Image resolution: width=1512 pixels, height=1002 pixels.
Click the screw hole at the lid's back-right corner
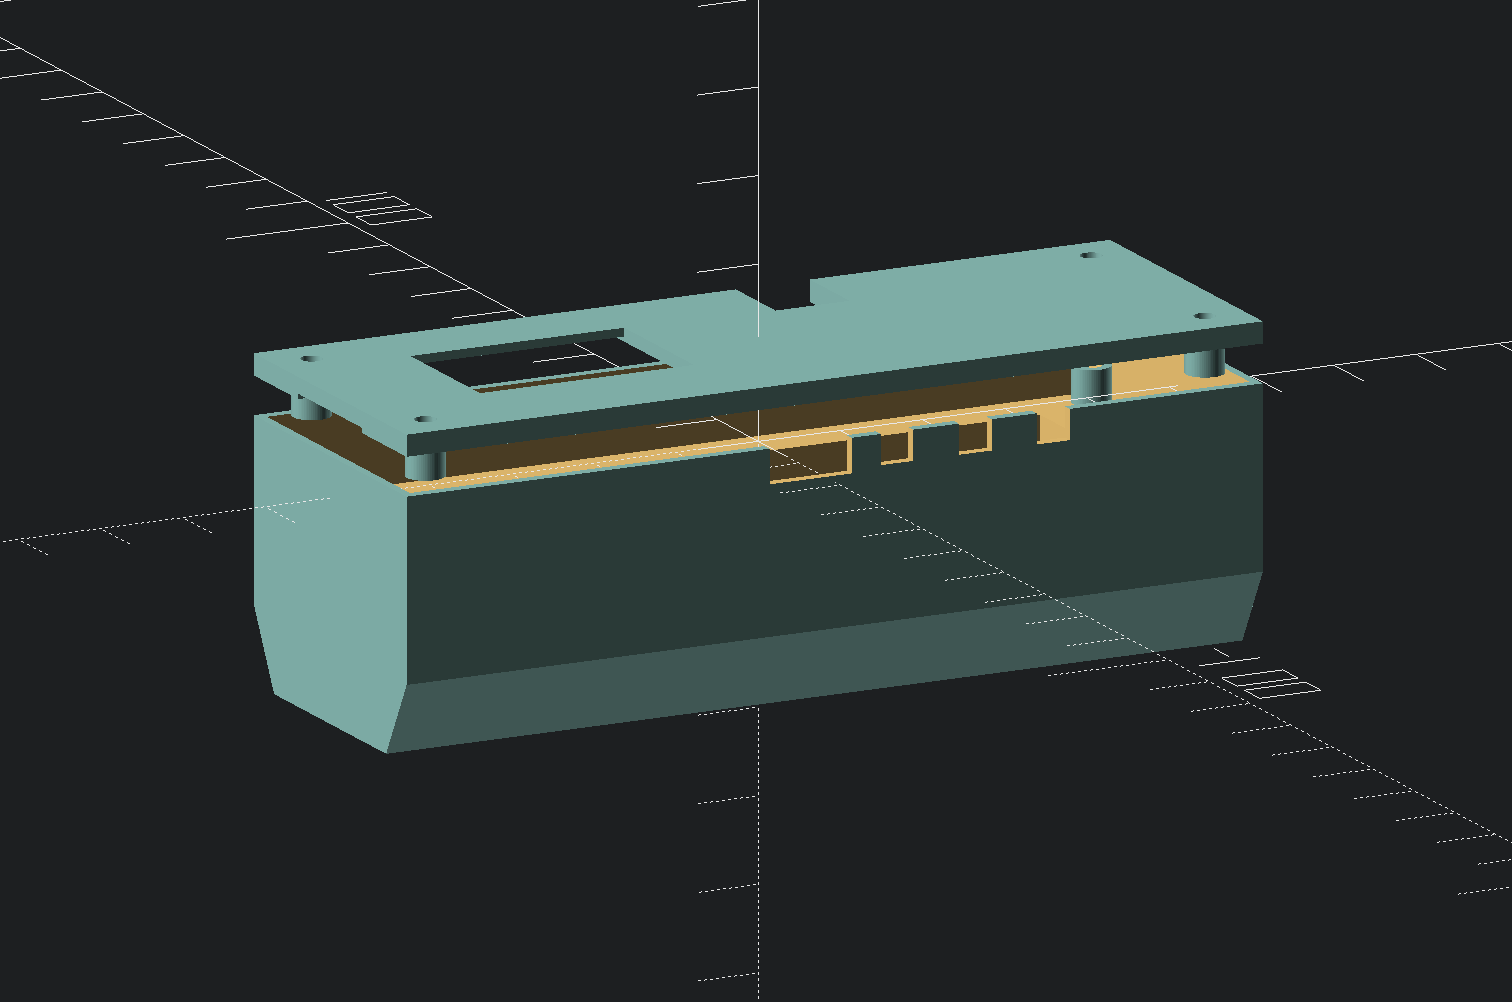pyautogui.click(x=1089, y=255)
